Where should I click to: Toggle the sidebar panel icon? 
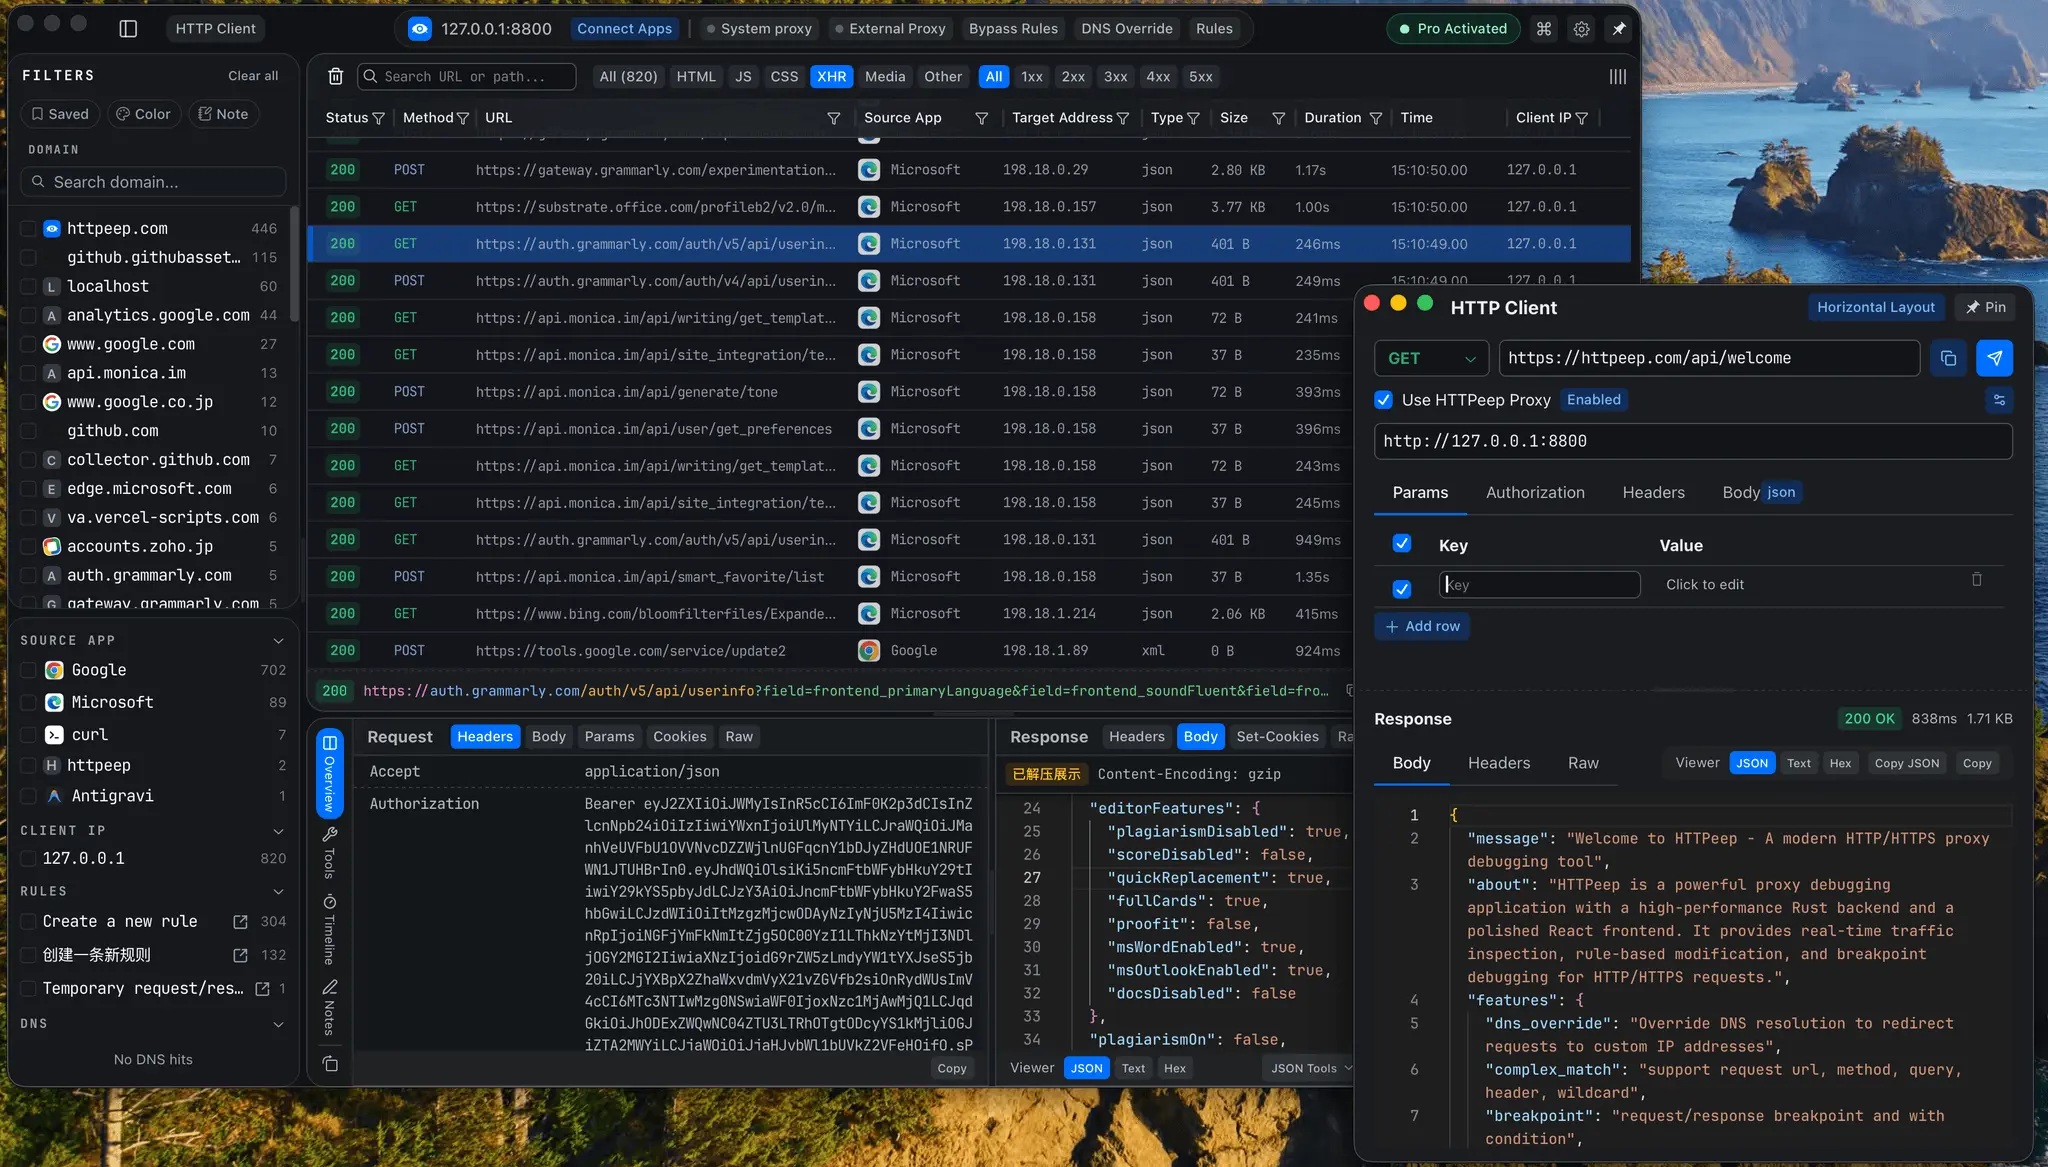[128, 29]
